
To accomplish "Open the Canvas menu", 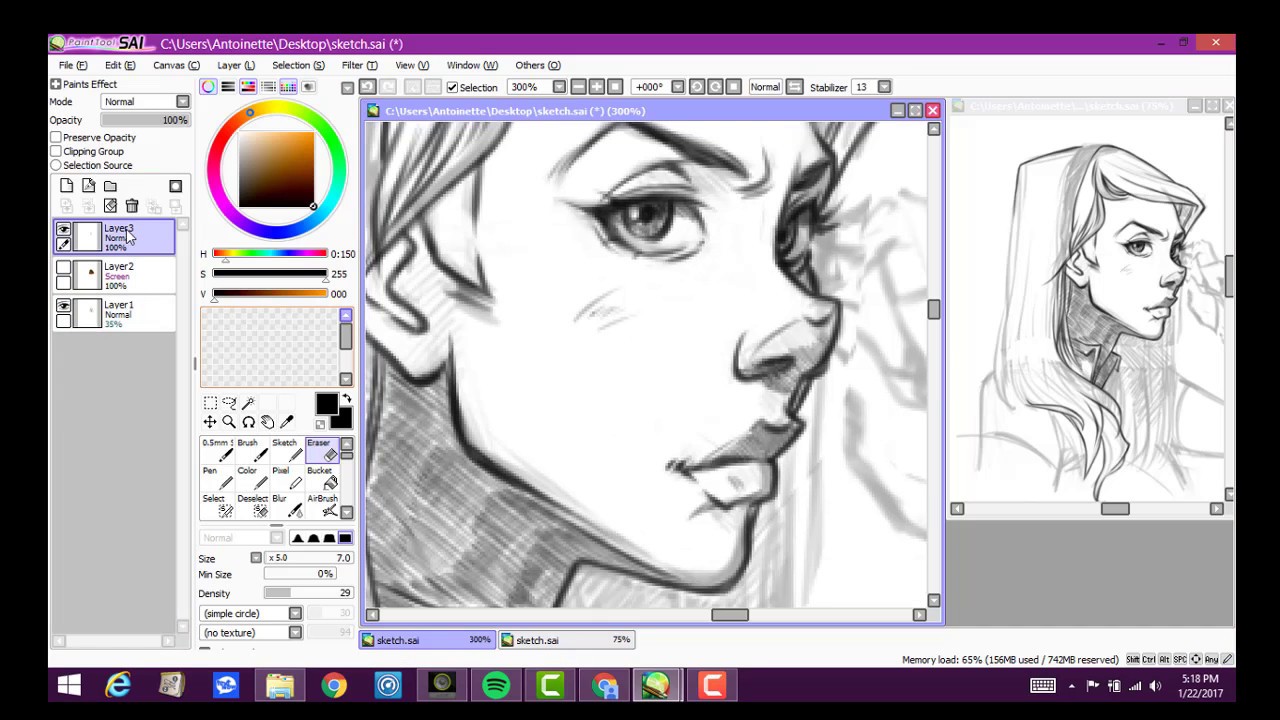I will pos(176,65).
